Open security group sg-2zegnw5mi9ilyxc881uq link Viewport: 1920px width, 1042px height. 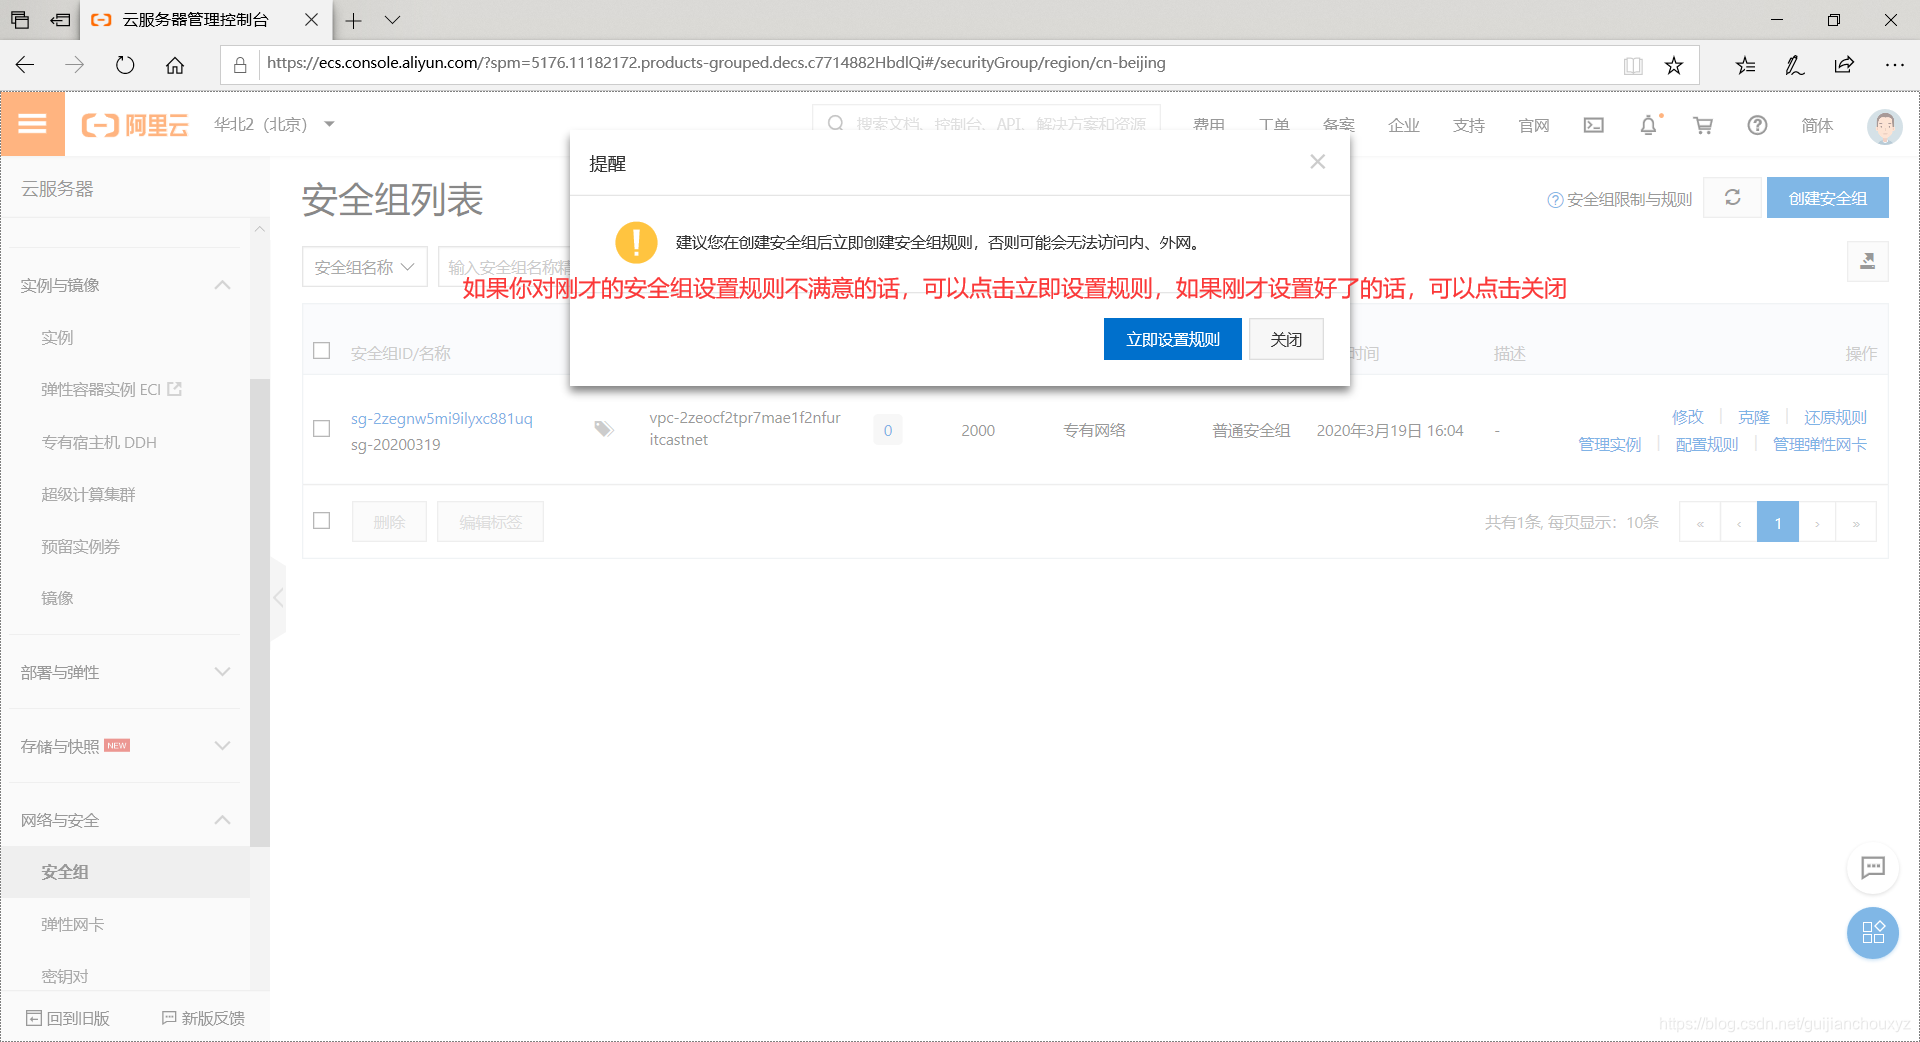(441, 418)
